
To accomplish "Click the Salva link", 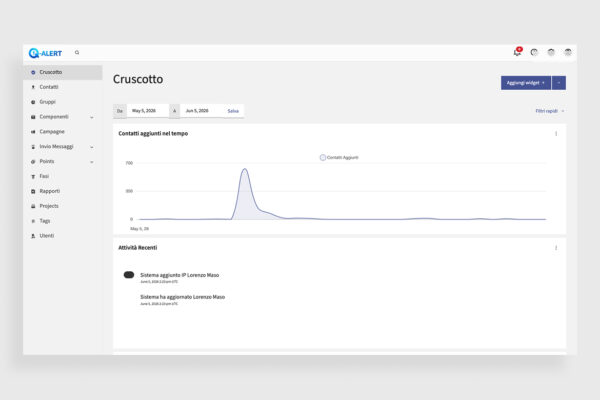I will point(233,111).
